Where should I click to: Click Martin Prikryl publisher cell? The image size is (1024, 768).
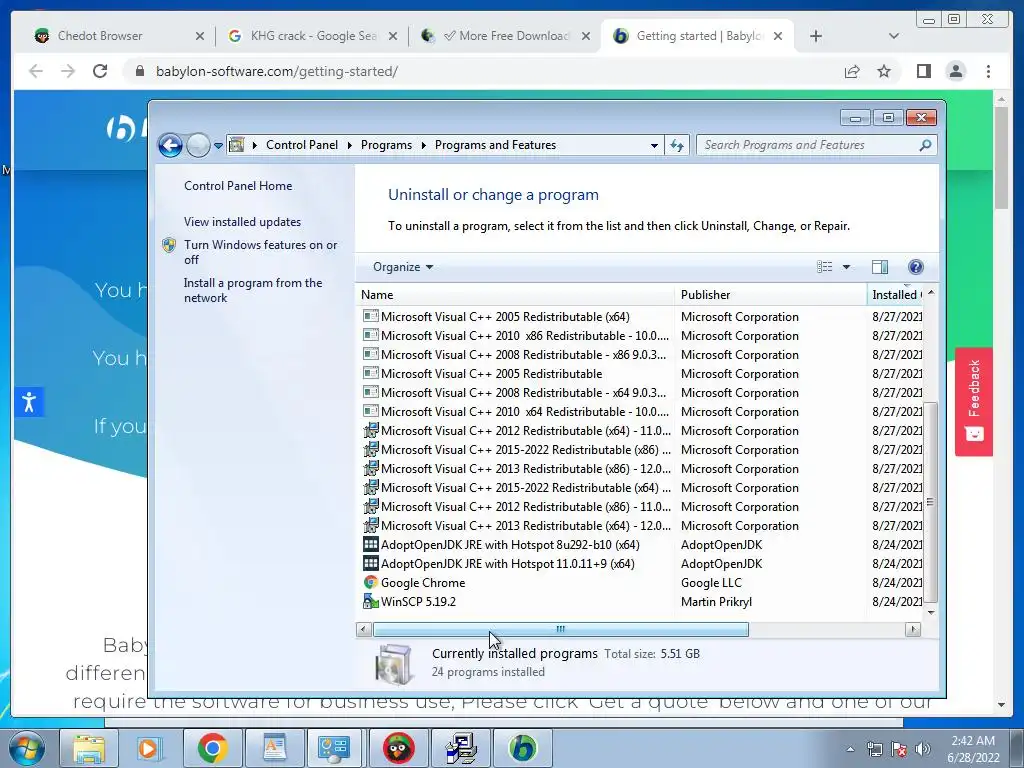[x=716, y=601]
